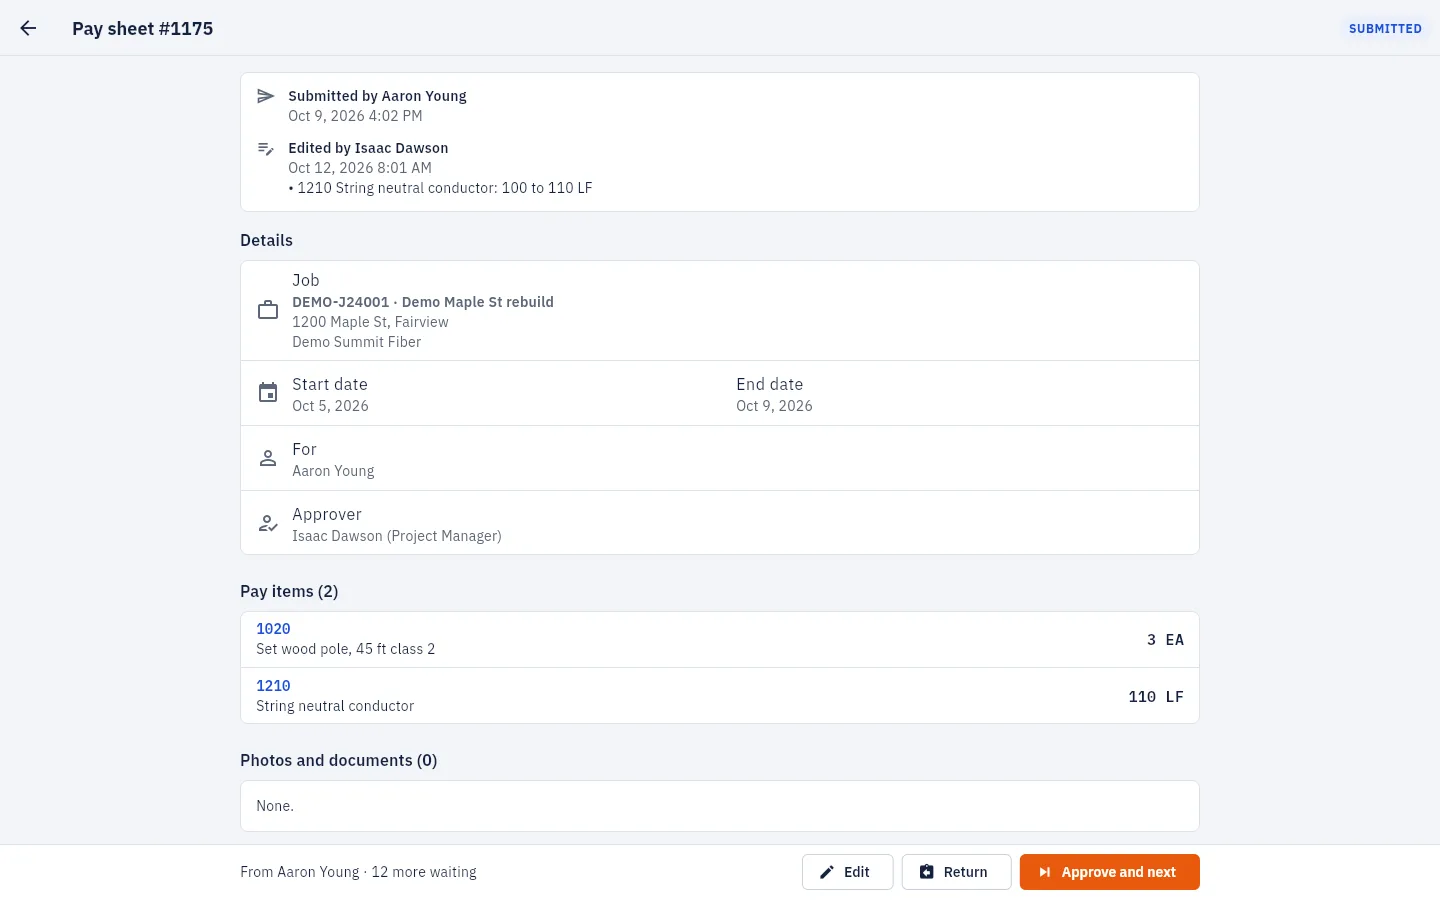Edit the pay sheet

click(x=847, y=872)
